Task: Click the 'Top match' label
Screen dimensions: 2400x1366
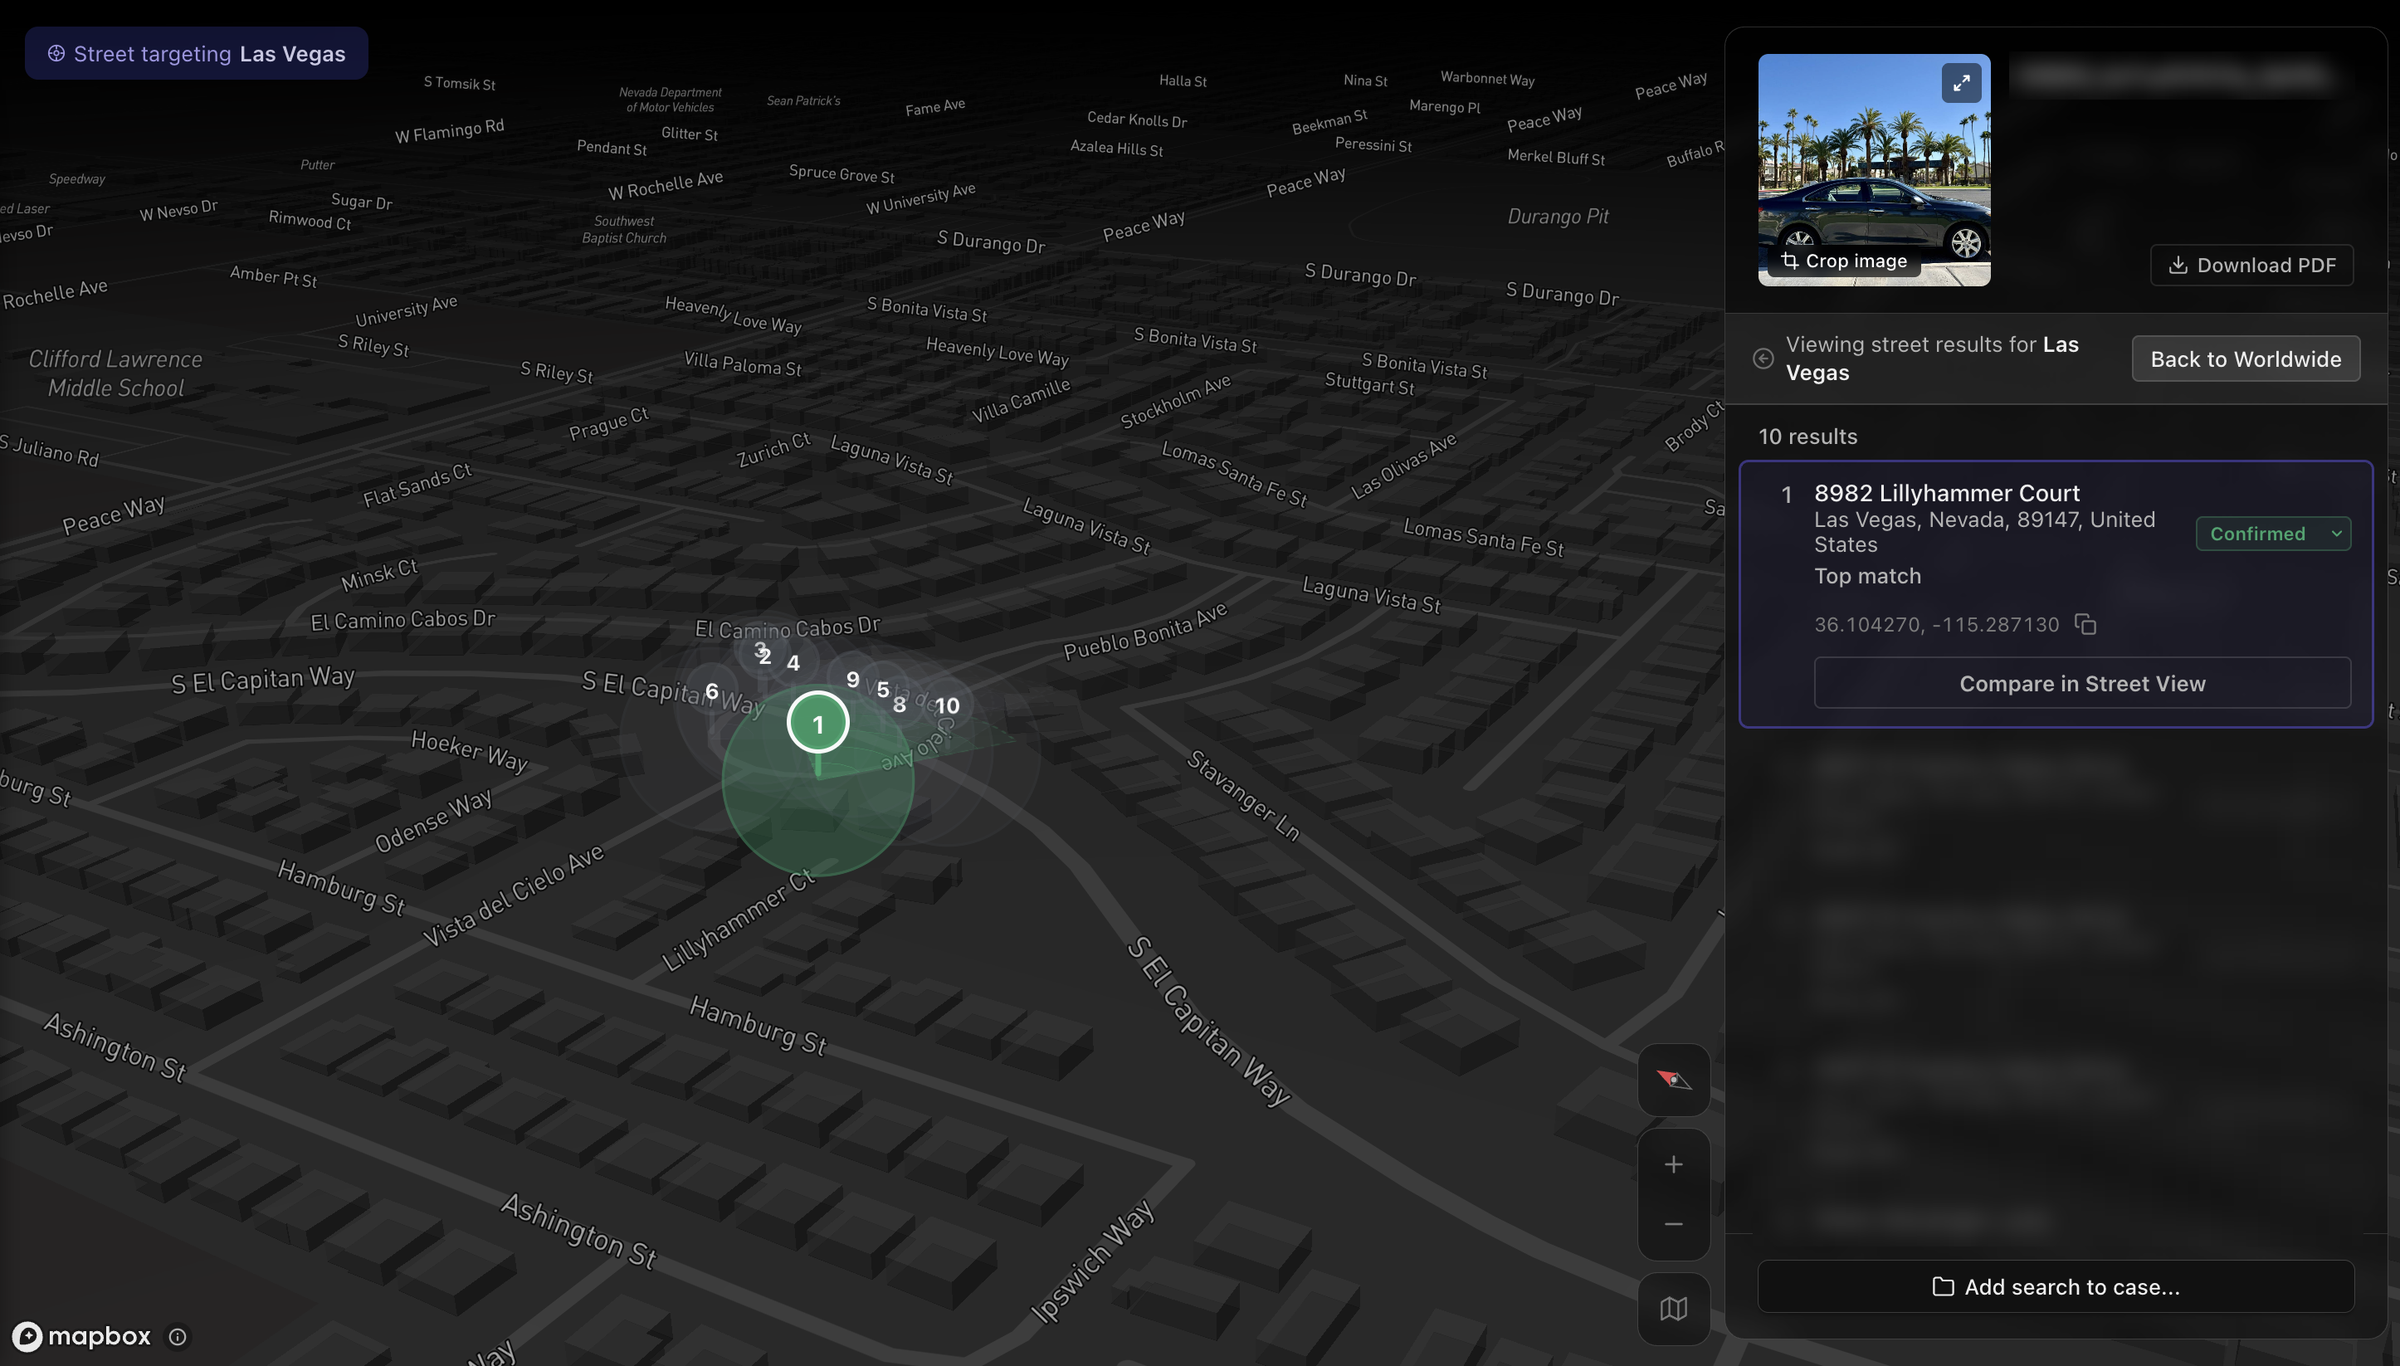Action: pos(1868,576)
